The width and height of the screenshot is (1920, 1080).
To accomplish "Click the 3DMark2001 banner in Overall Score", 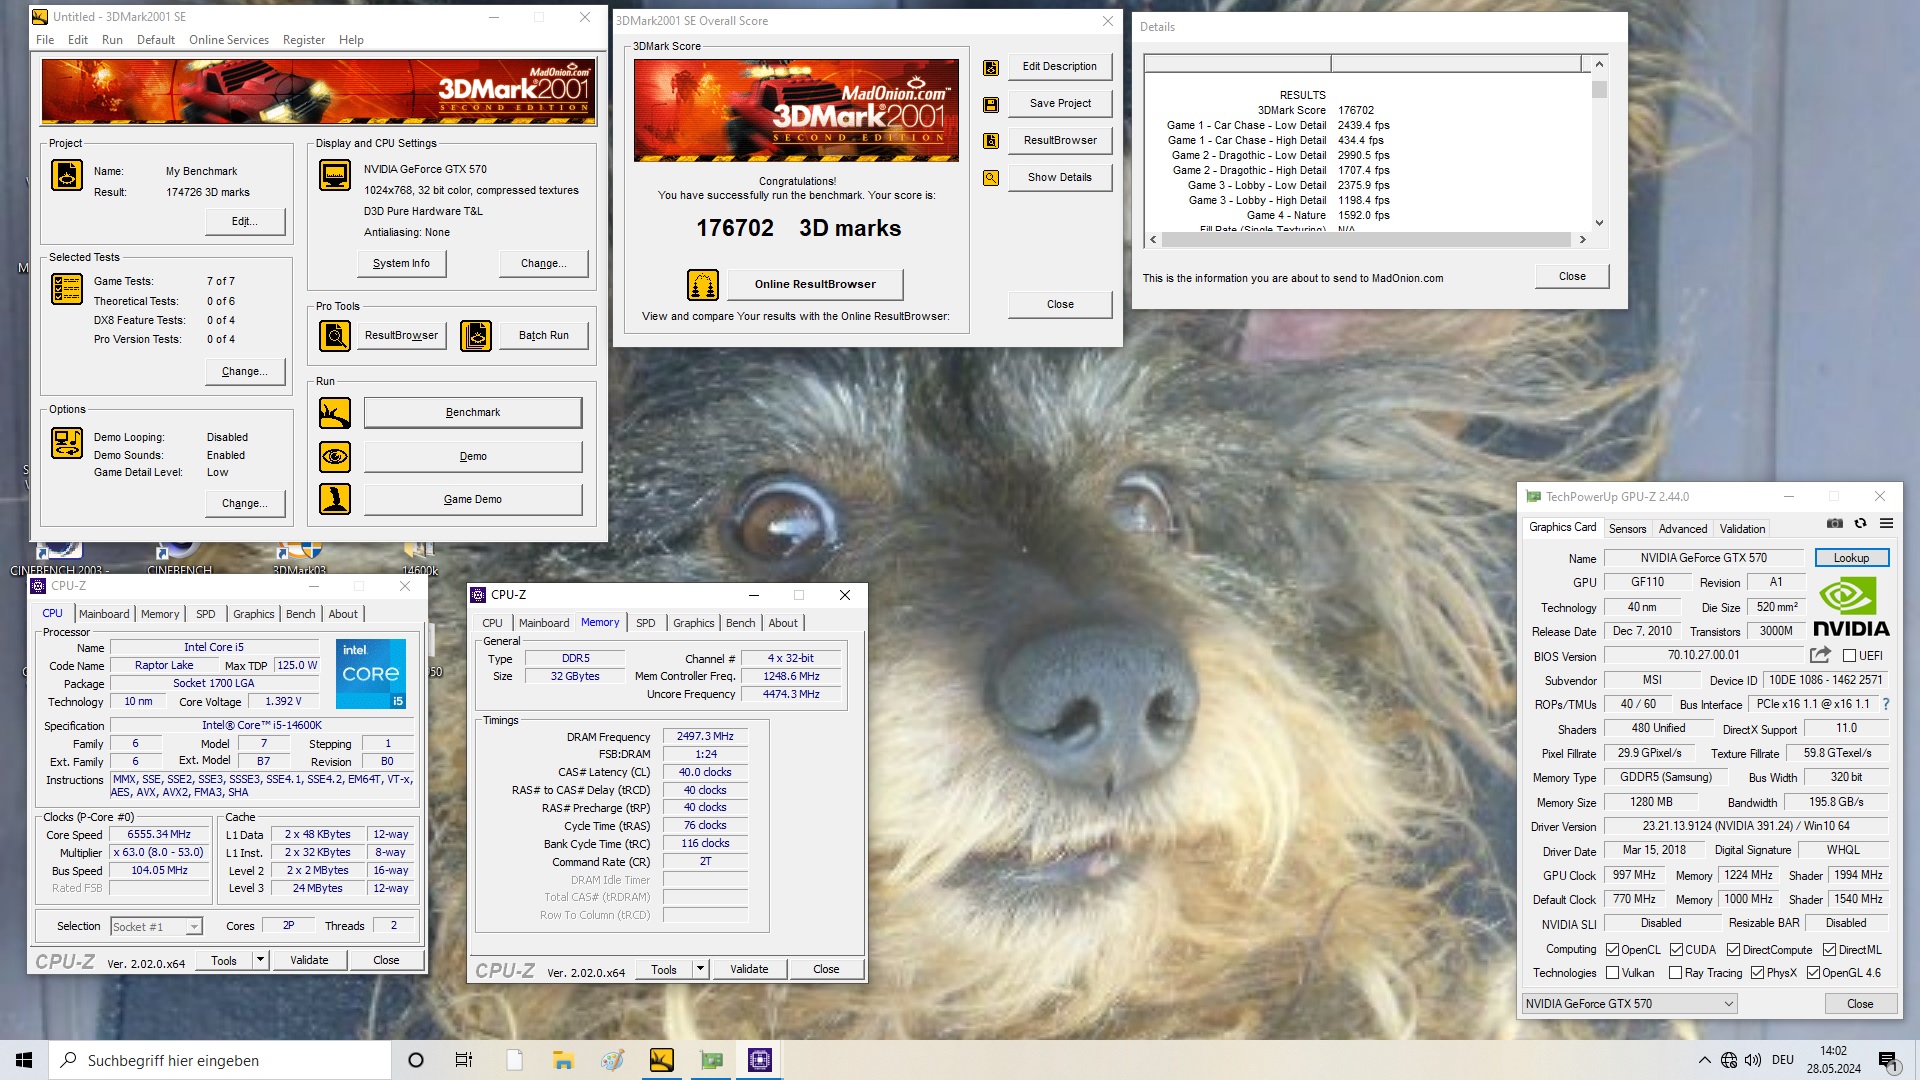I will click(x=796, y=110).
